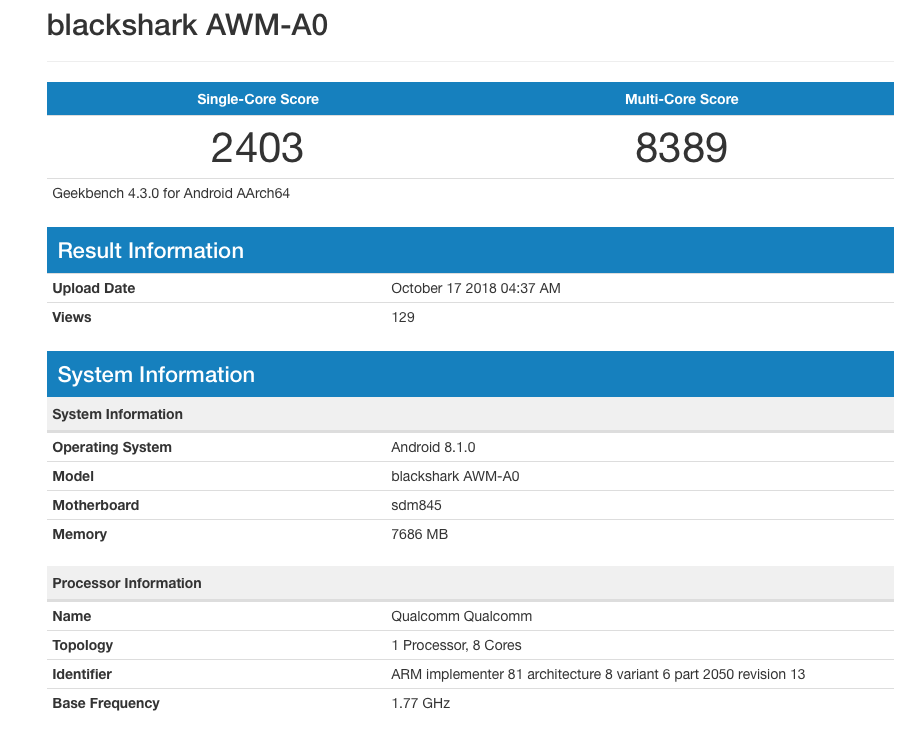Screen dimensions: 912x729
Task: Click the blackshark AWM-A0 page title
Action: pyautogui.click(x=187, y=25)
